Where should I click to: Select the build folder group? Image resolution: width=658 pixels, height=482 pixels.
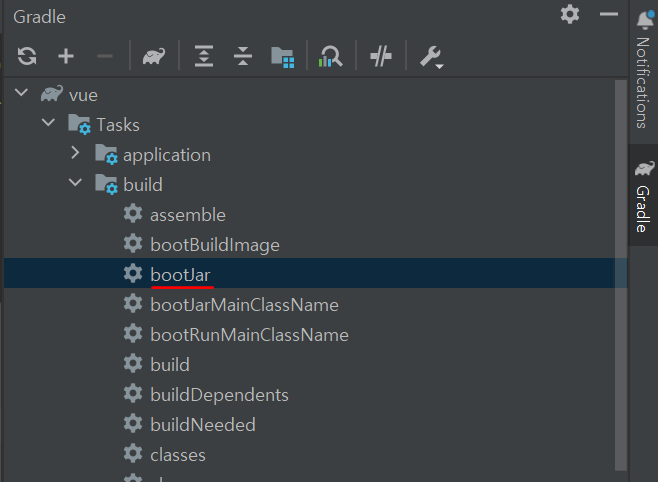point(309,185)
